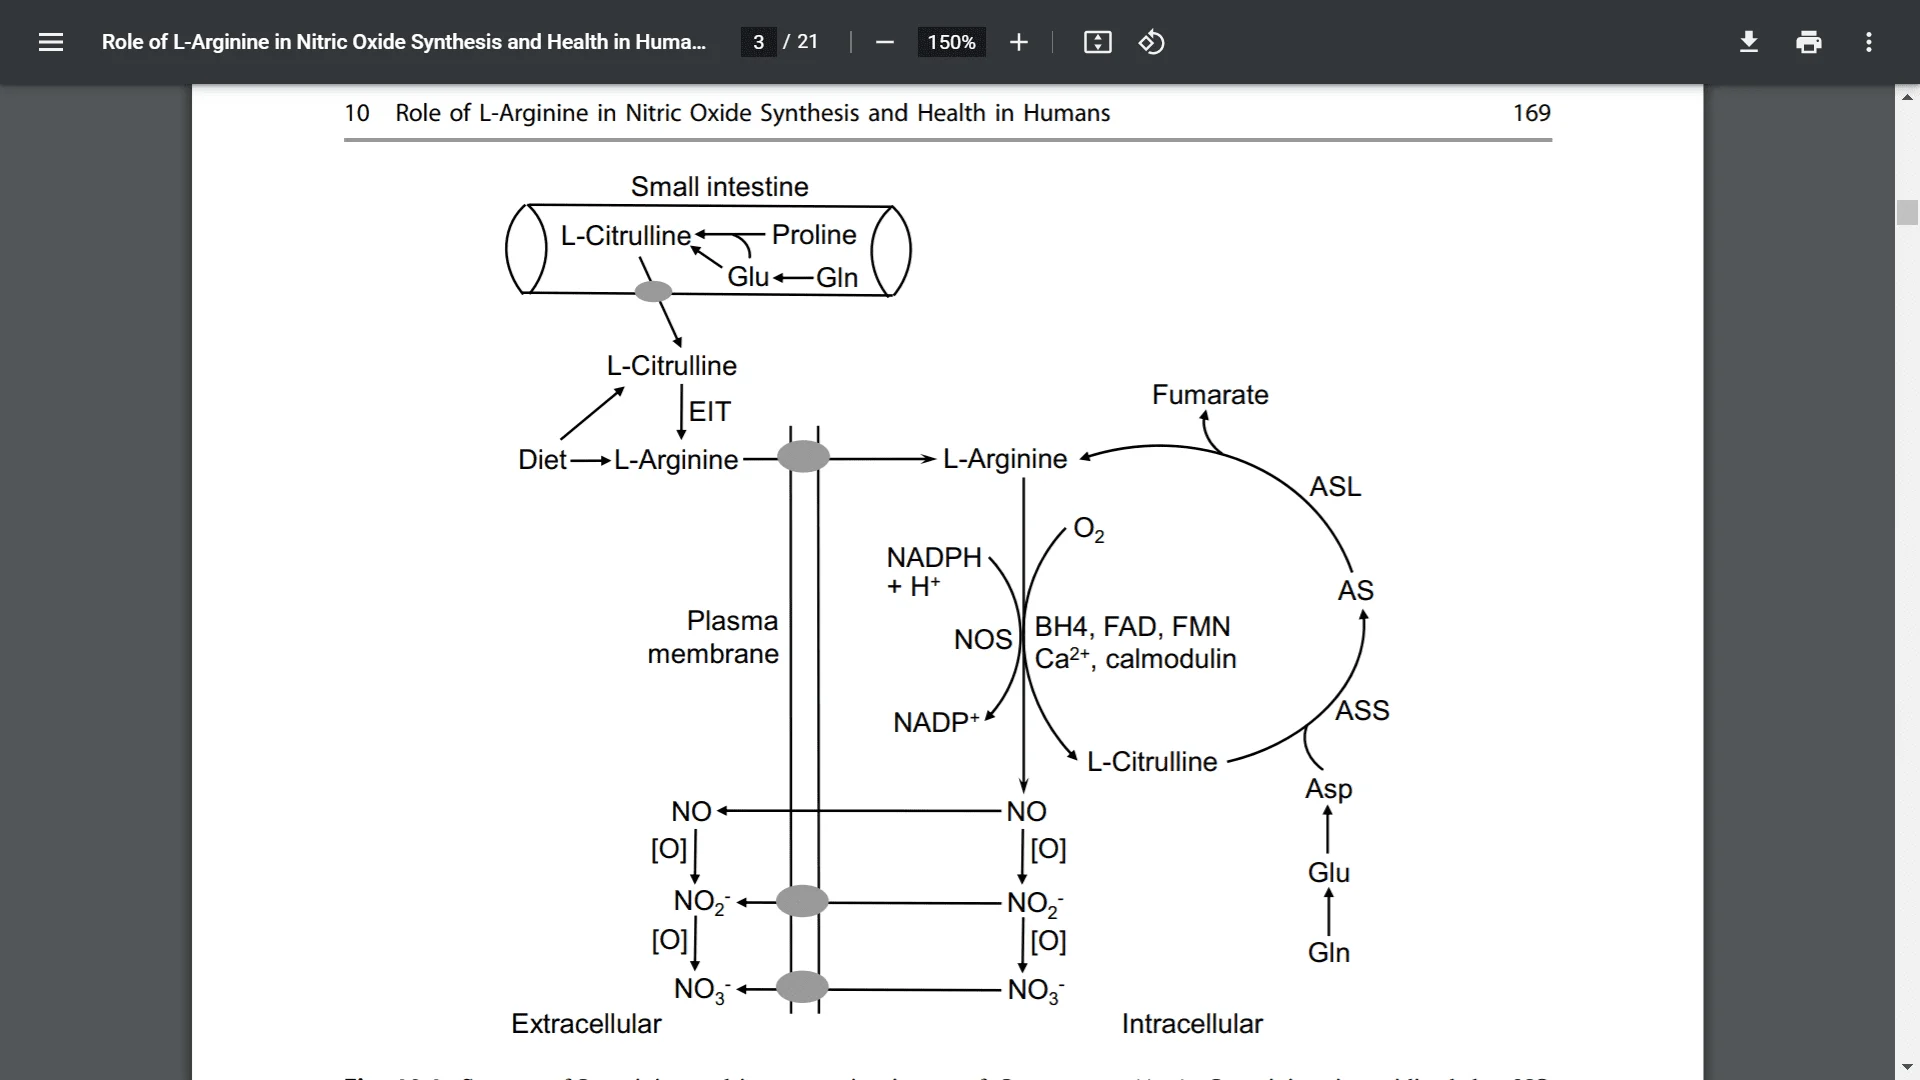Click the 'Plasma membrane' label
Viewport: 1920px width, 1080px height.
713,637
